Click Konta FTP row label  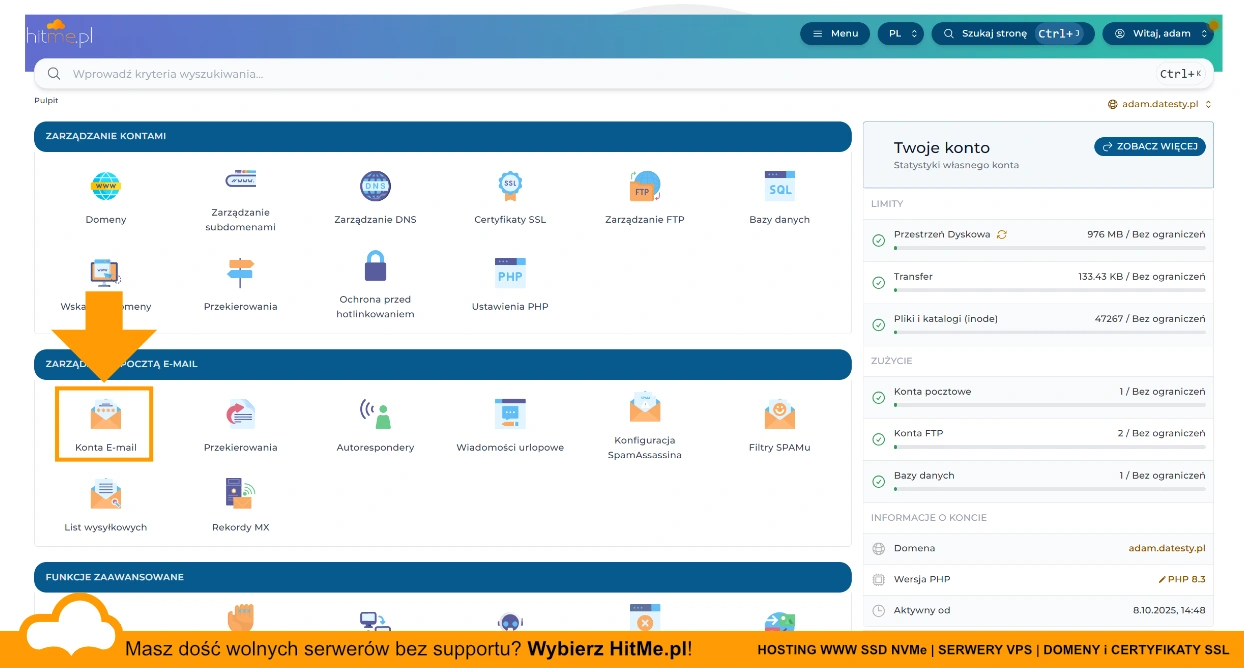pos(918,433)
